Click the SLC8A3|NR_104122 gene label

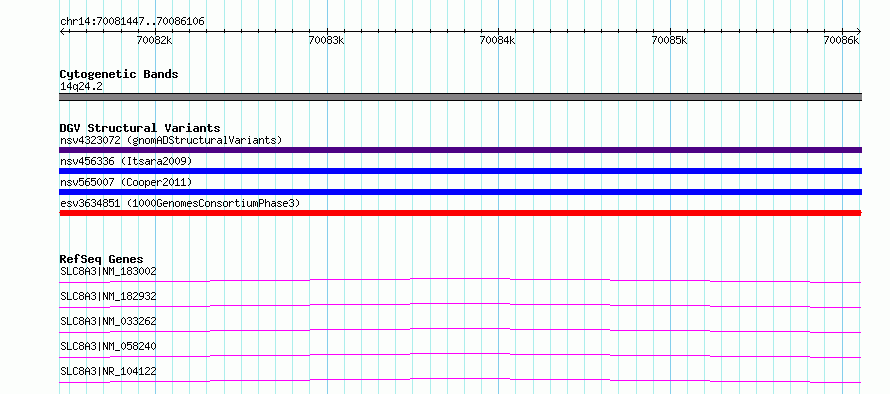point(108,371)
